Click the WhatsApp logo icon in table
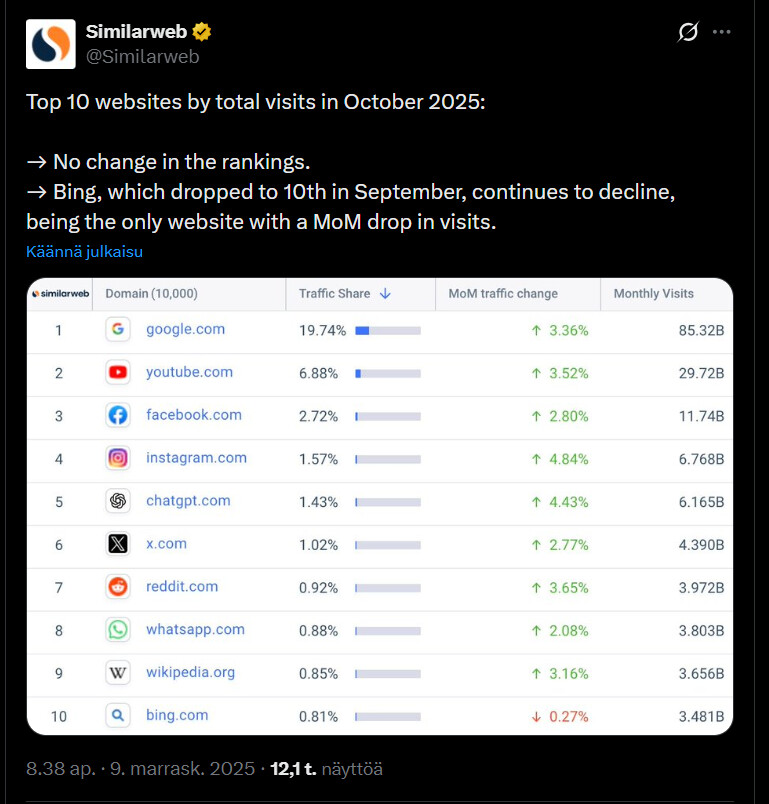Image resolution: width=769 pixels, height=804 pixels. (118, 630)
